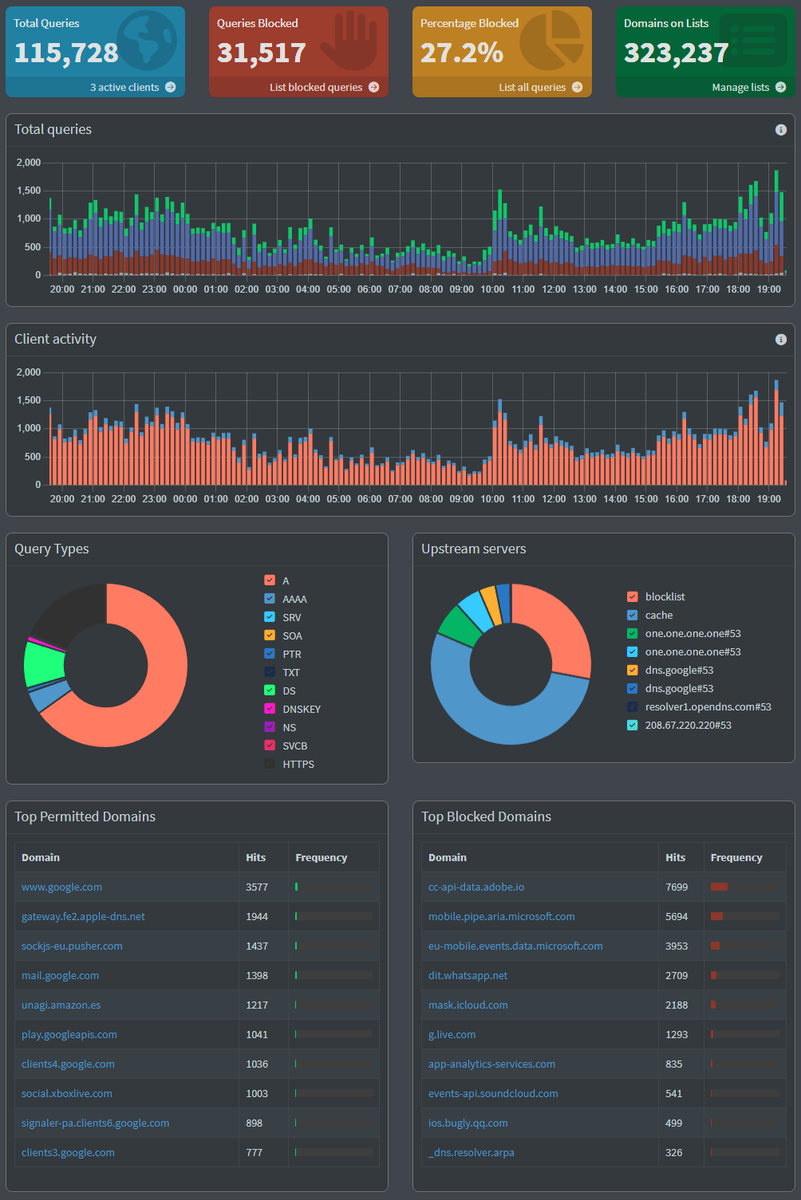801x1200 pixels.
Task: Toggle the AAAA query type checkbox
Action: click(x=270, y=599)
